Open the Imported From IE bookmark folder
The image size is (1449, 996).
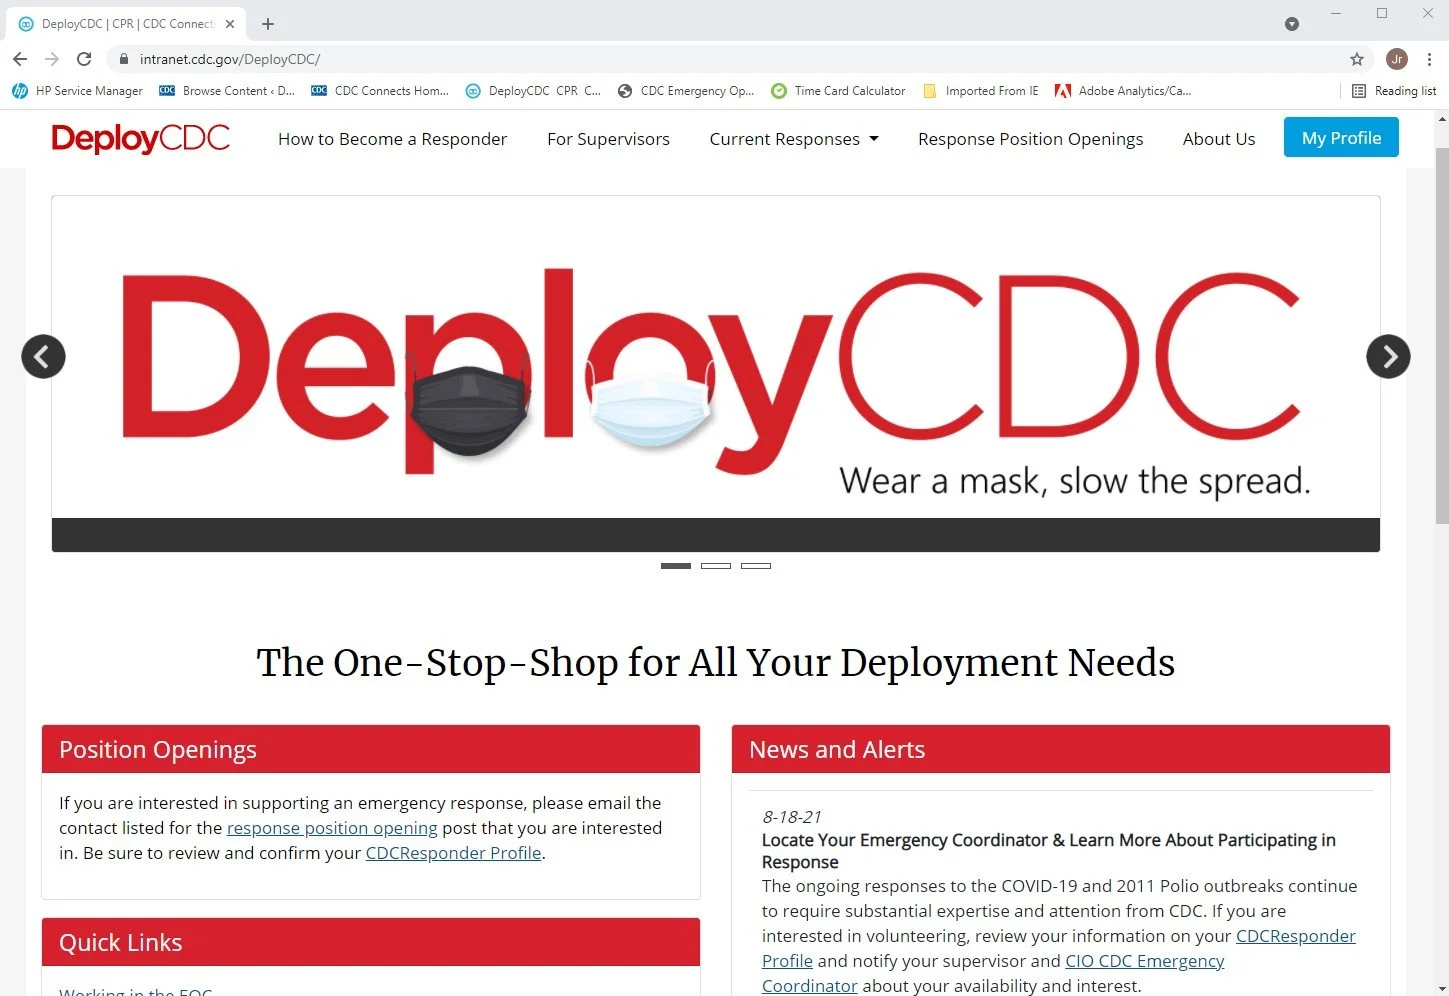point(981,91)
